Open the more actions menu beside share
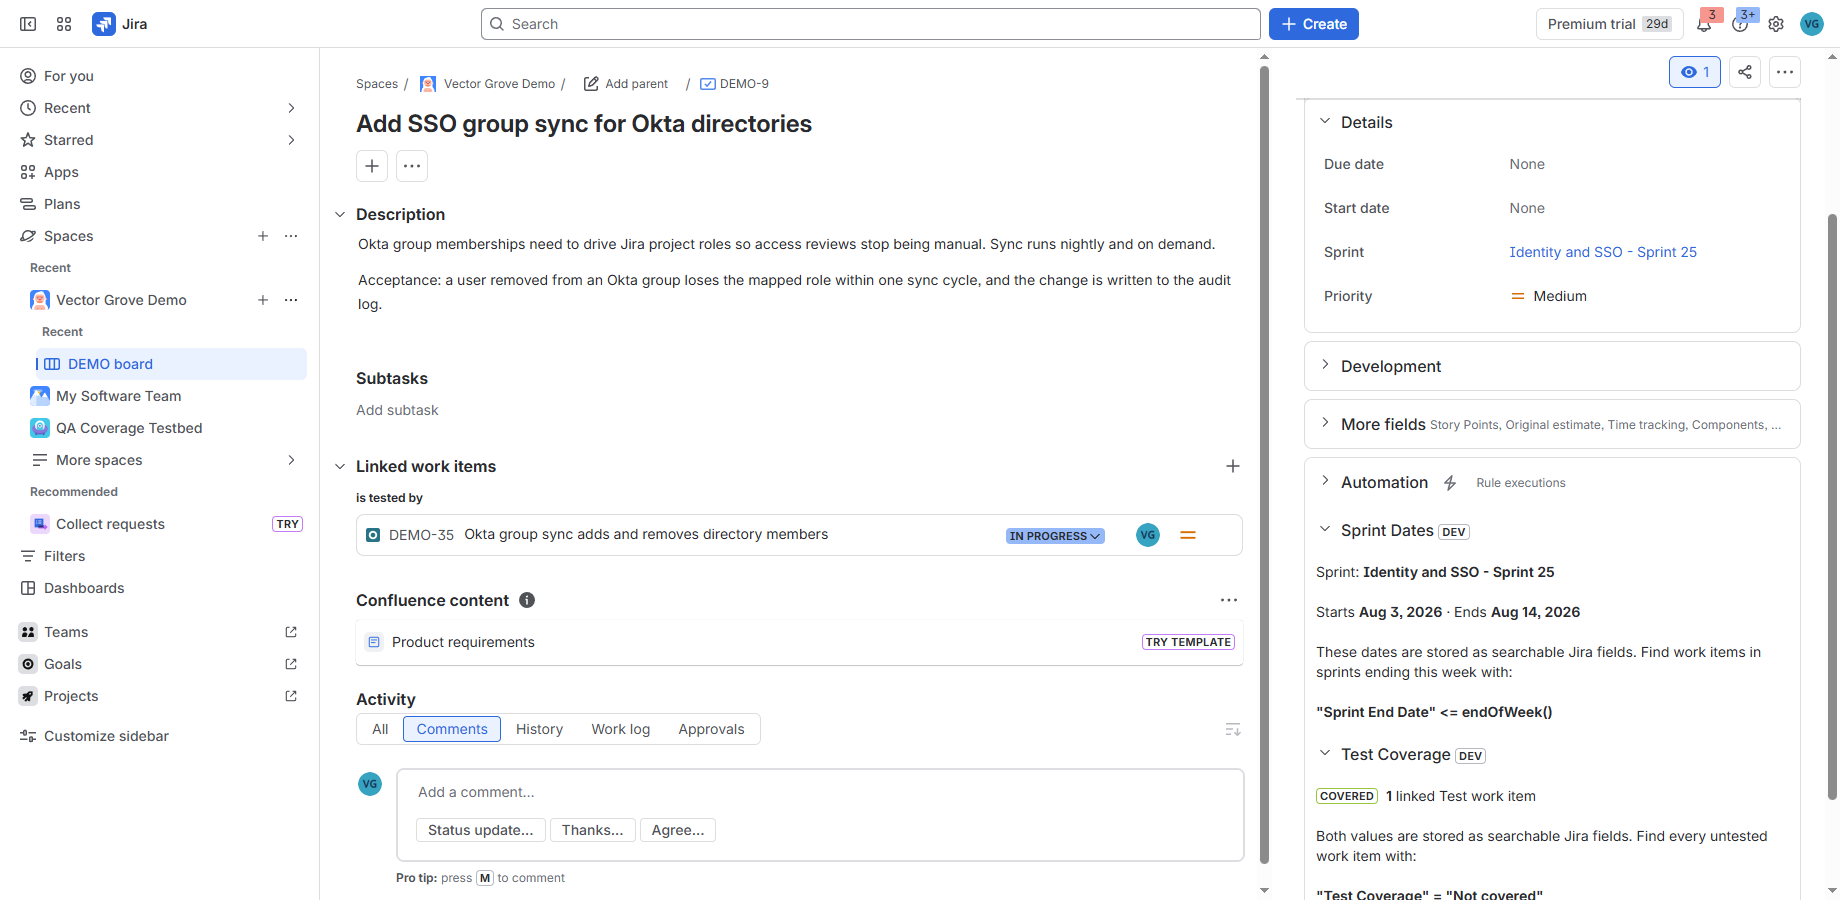 point(1785,72)
